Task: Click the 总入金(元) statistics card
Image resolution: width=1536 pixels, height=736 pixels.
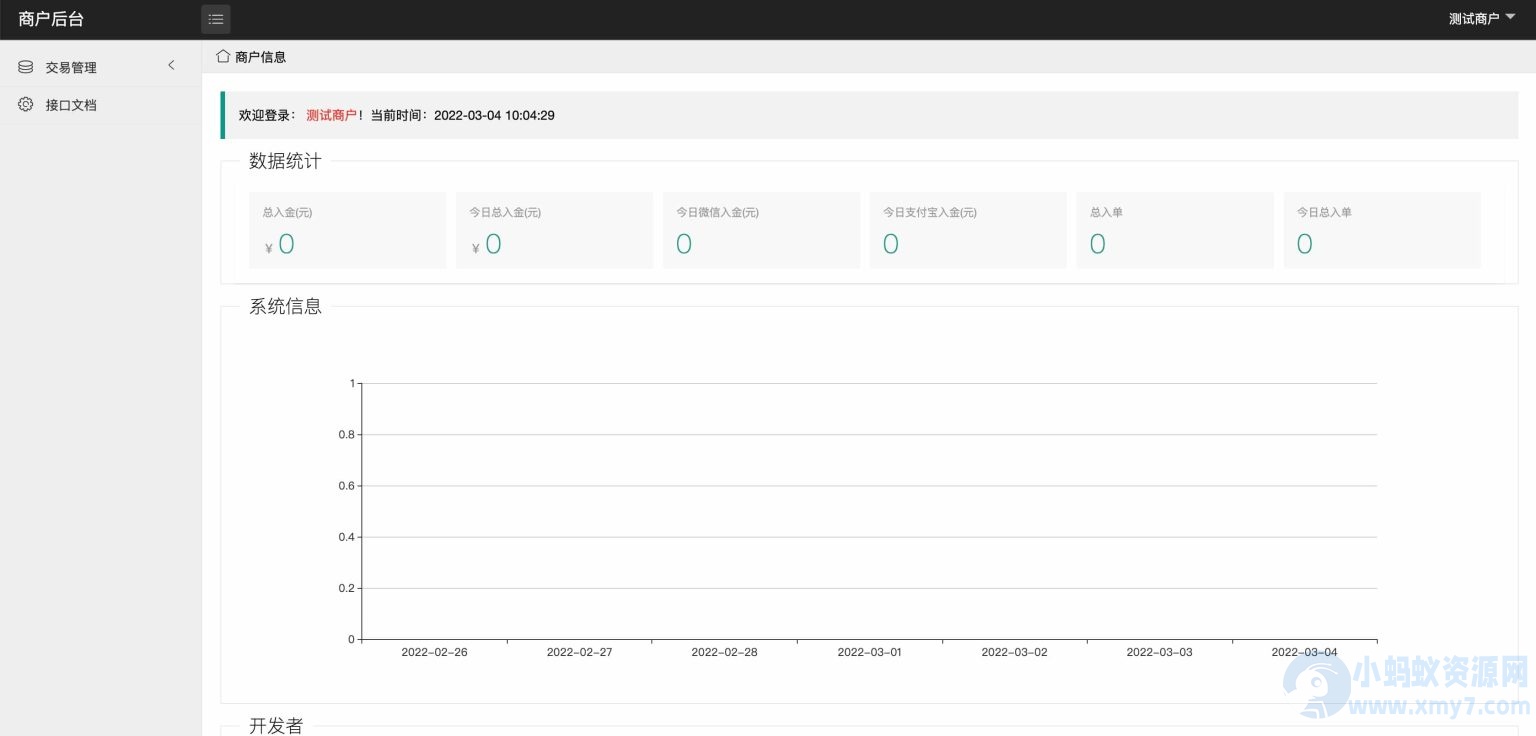Action: [x=347, y=230]
